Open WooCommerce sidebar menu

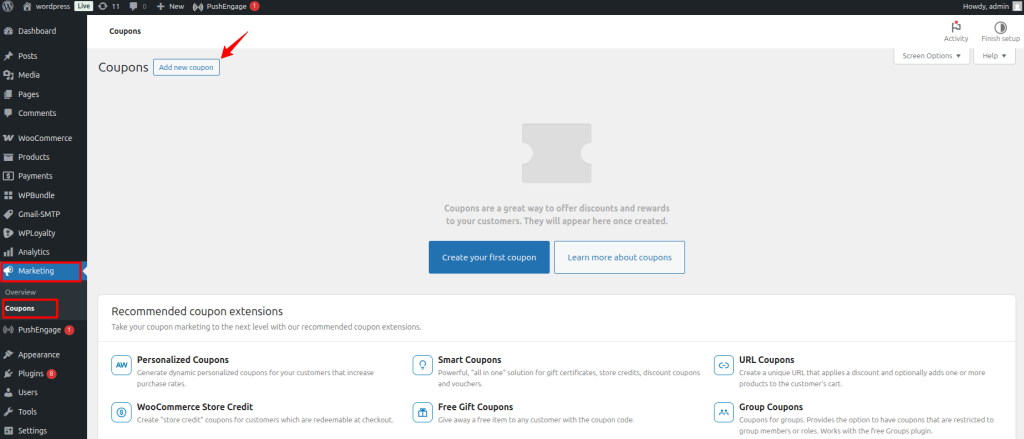43,138
